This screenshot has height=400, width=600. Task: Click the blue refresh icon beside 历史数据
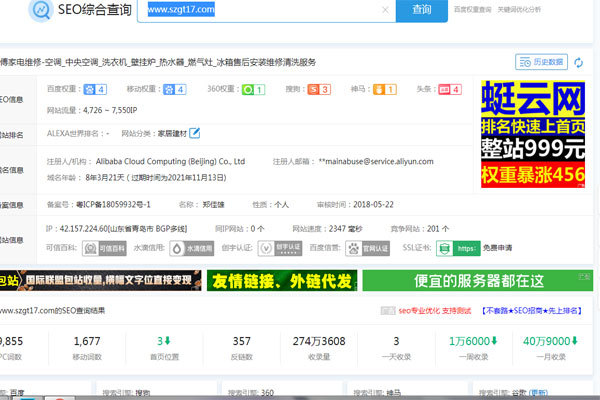click(579, 62)
